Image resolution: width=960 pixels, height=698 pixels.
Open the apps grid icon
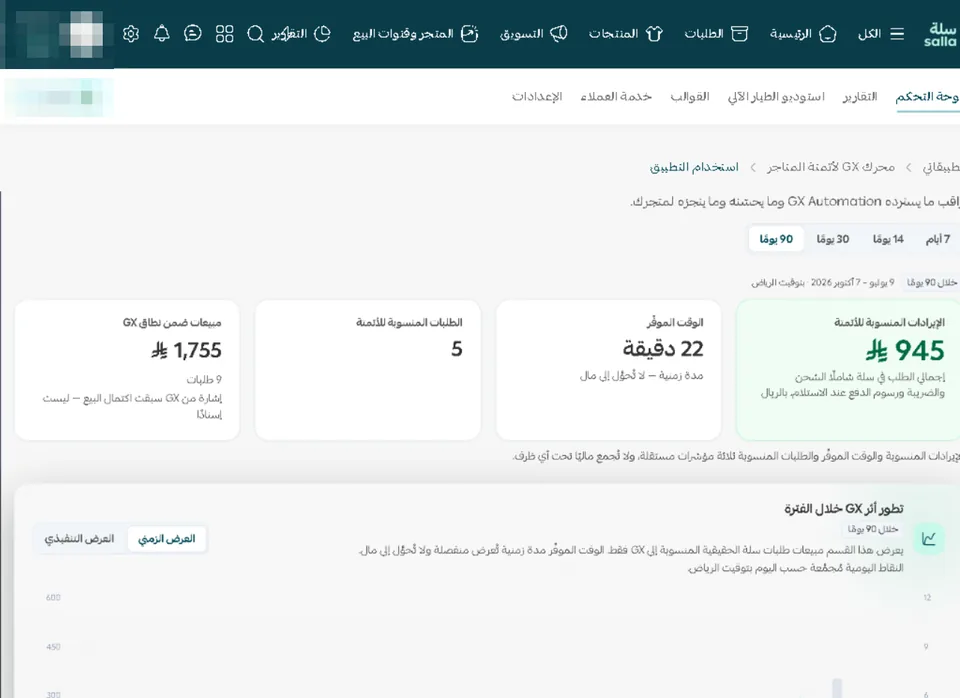click(225, 34)
